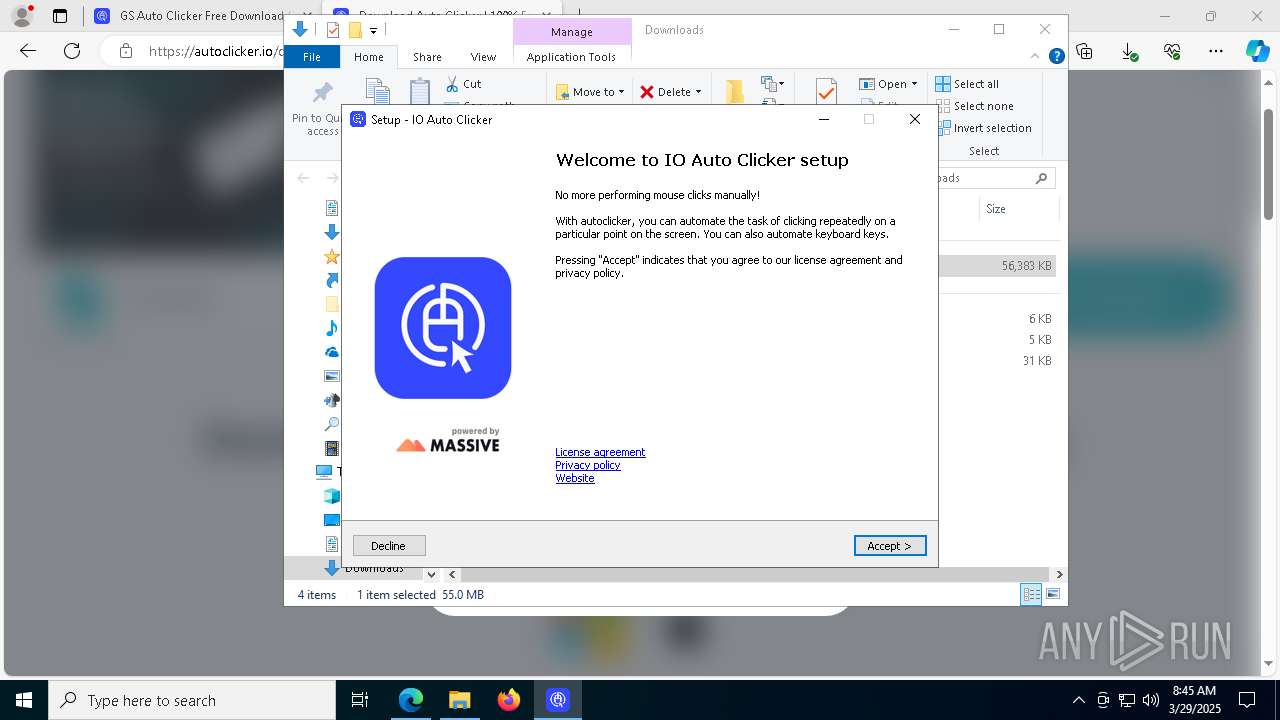This screenshot has width=1280, height=720.
Task: Open the GS Auto Clicker Free Download tab
Action: [190, 16]
